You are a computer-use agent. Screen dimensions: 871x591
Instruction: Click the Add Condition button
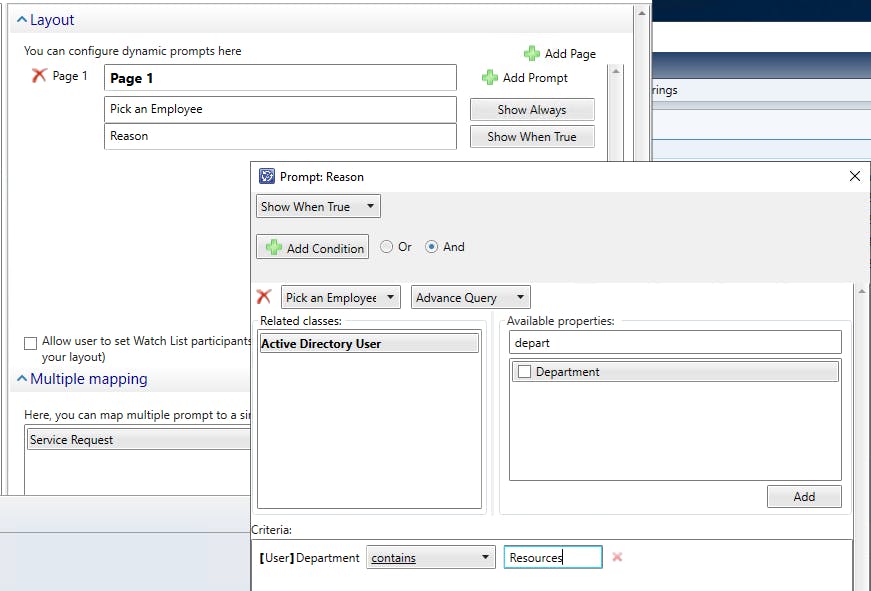[312, 247]
